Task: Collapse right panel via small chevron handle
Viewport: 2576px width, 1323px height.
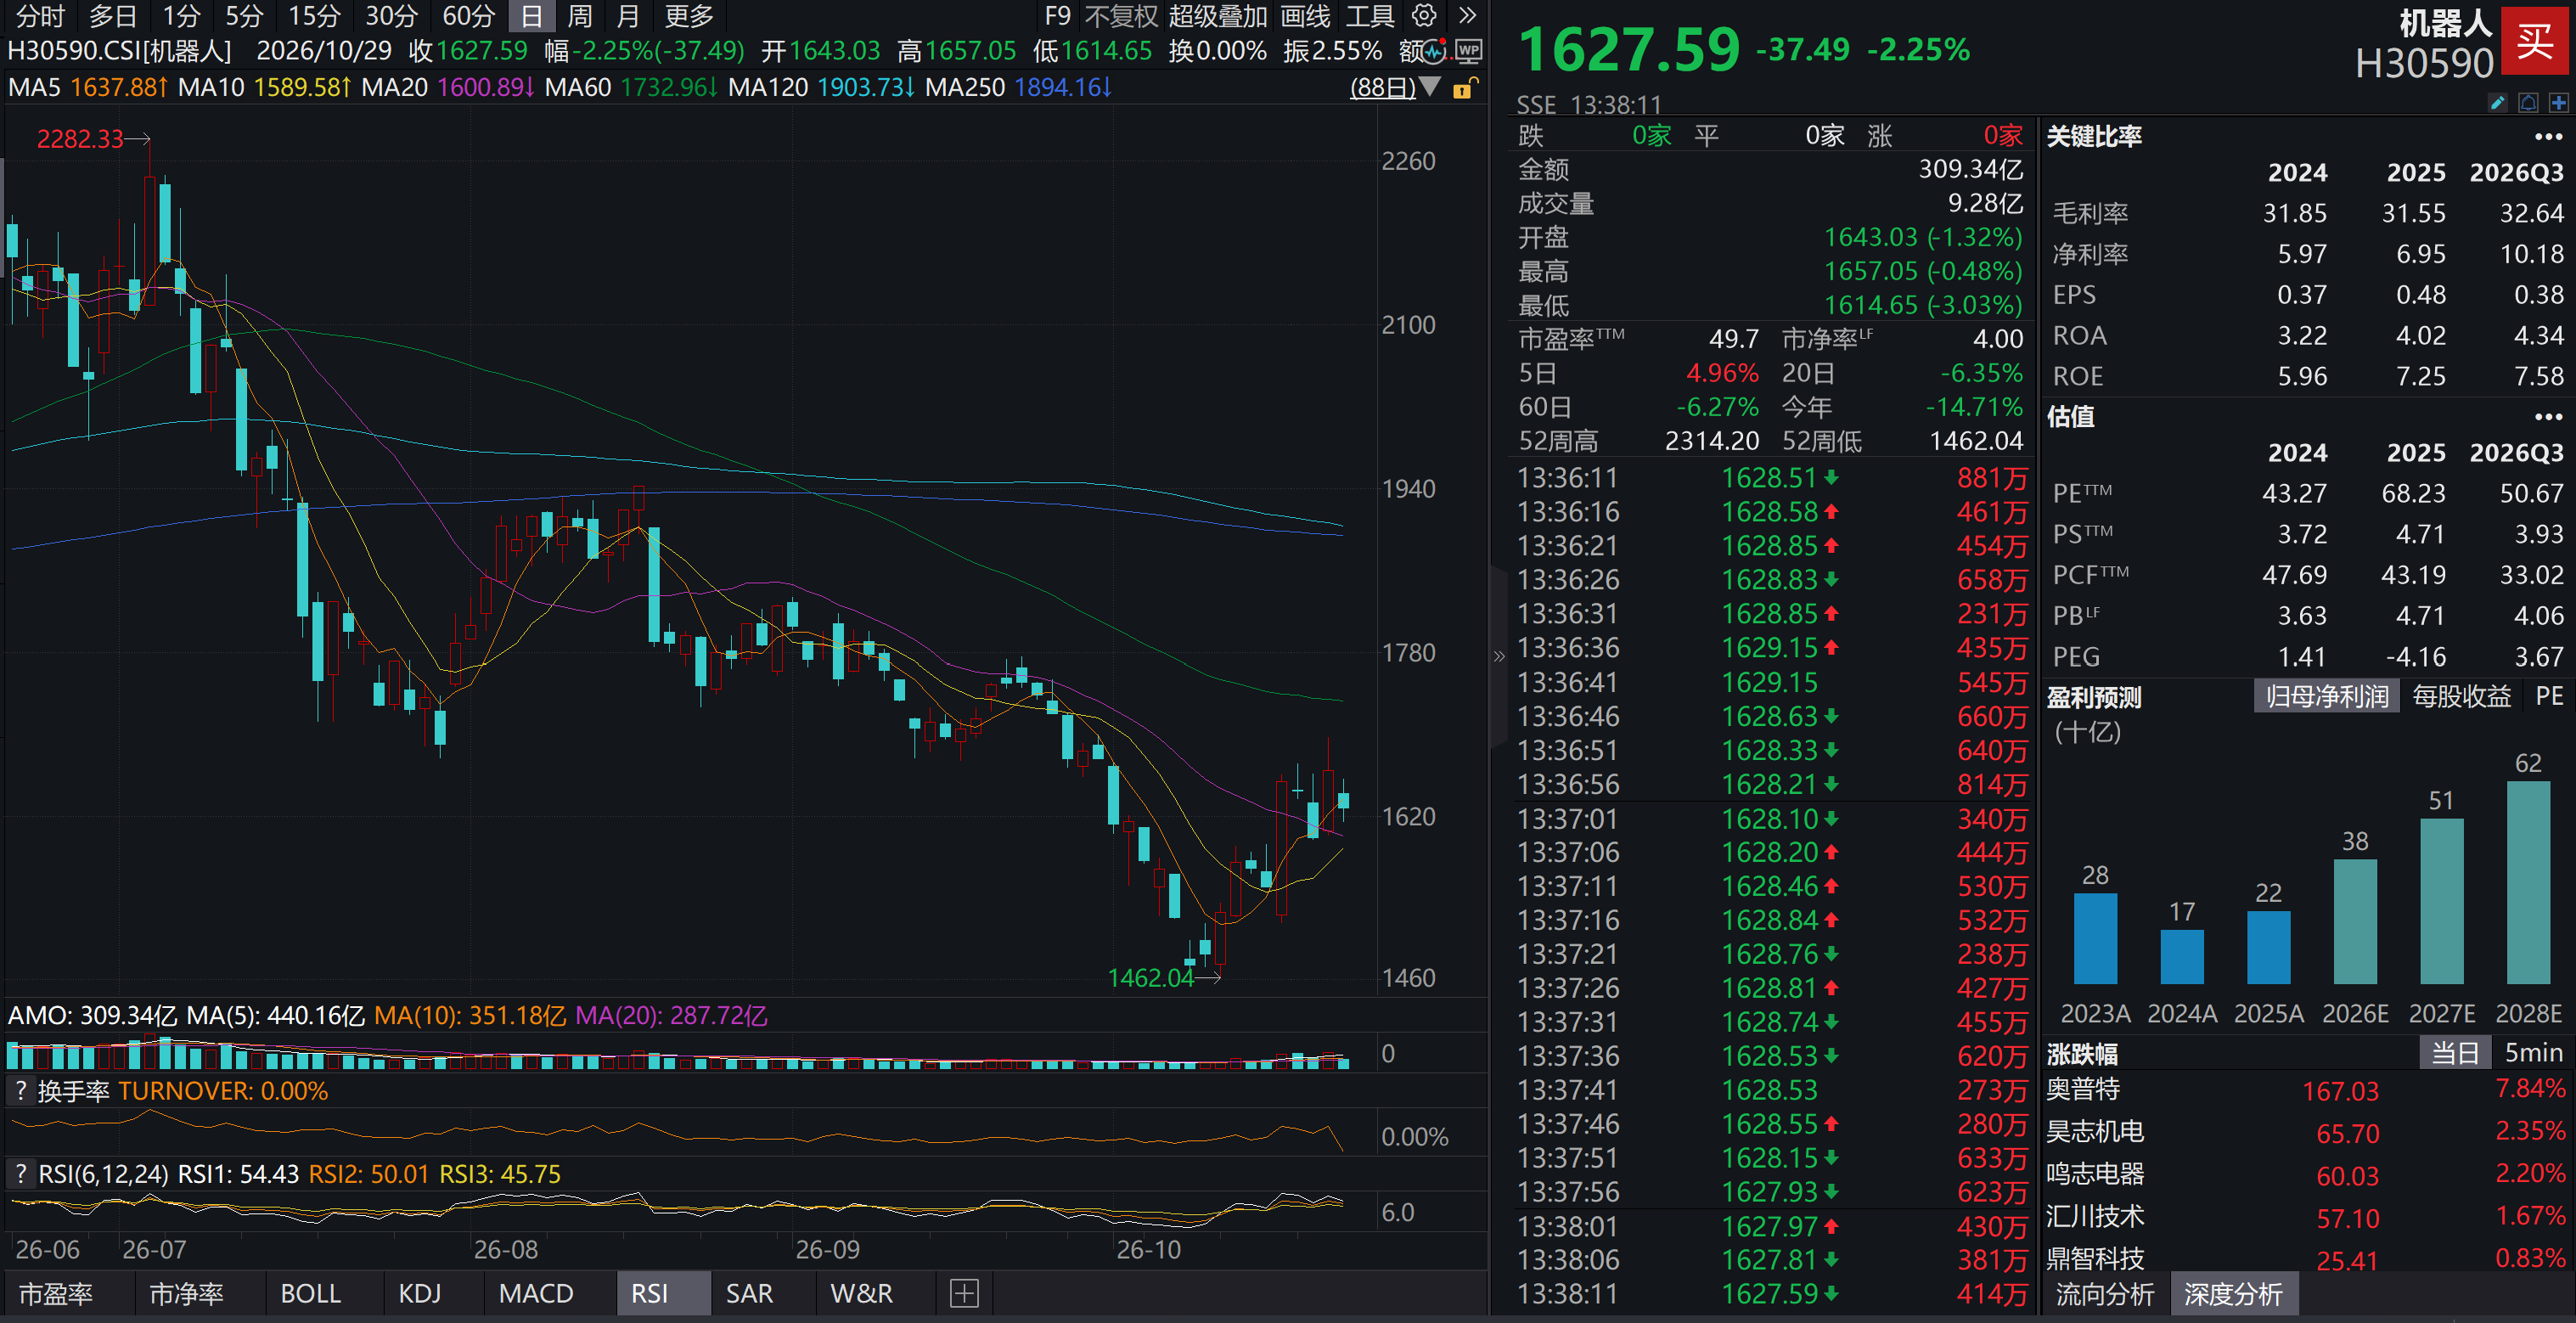Action: pyautogui.click(x=1498, y=656)
